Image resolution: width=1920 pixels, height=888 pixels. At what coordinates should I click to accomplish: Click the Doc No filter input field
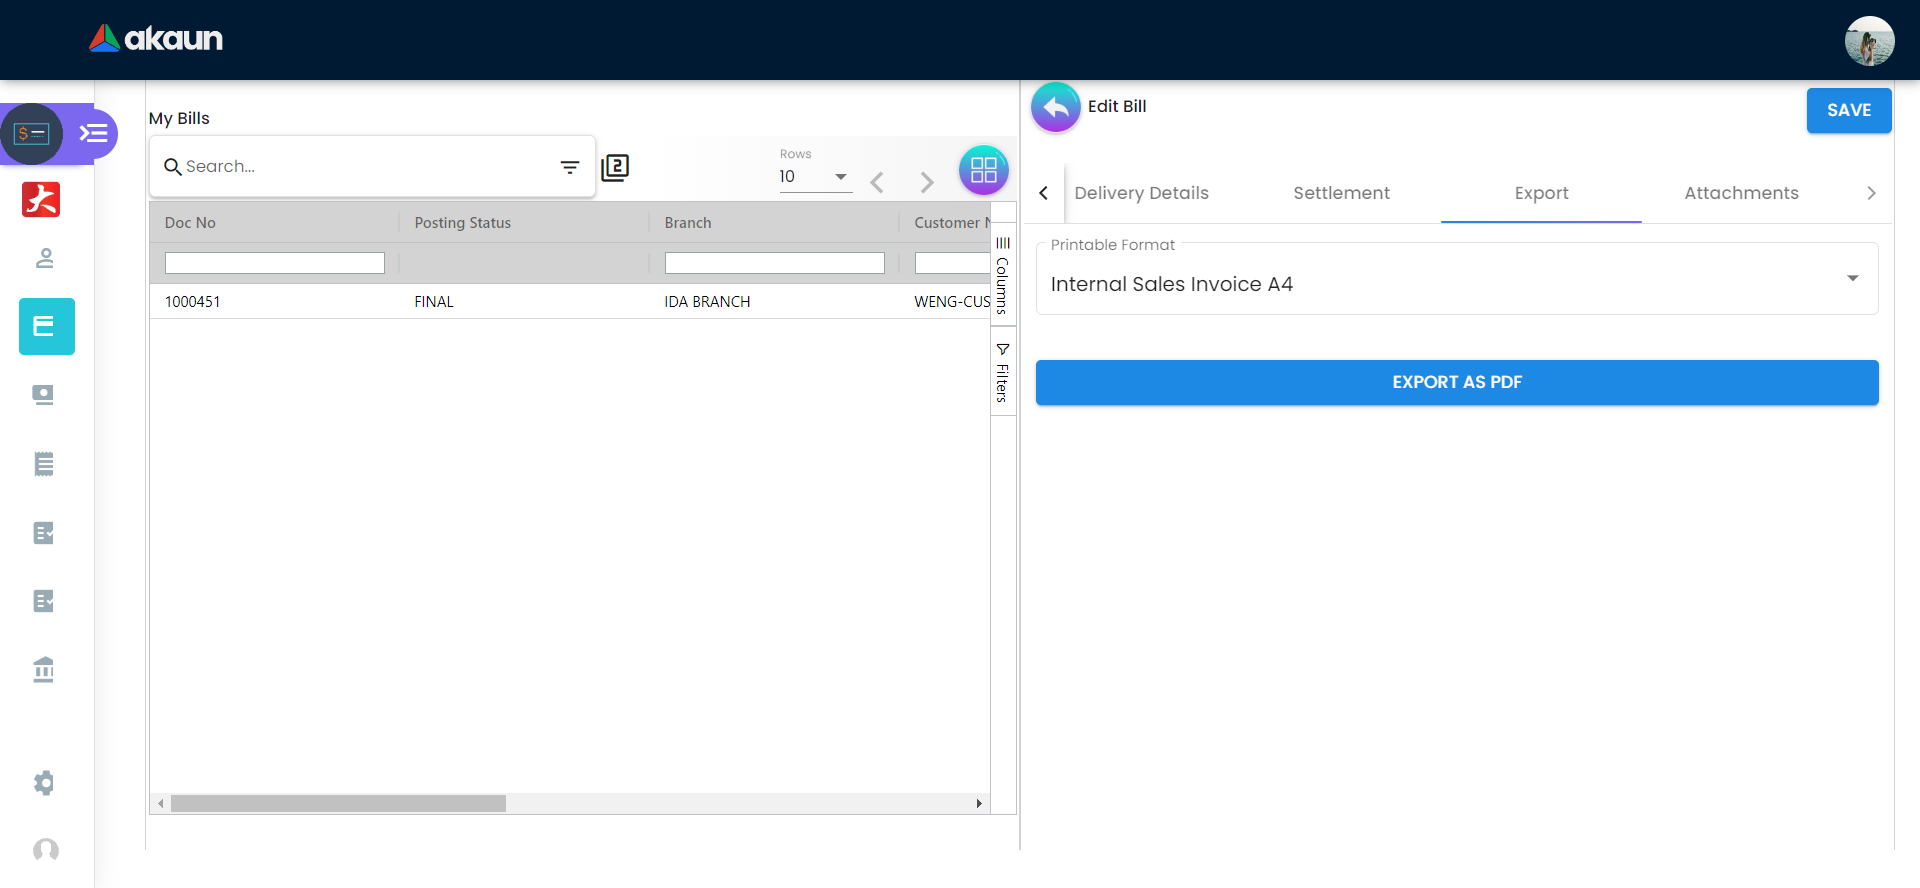274,263
